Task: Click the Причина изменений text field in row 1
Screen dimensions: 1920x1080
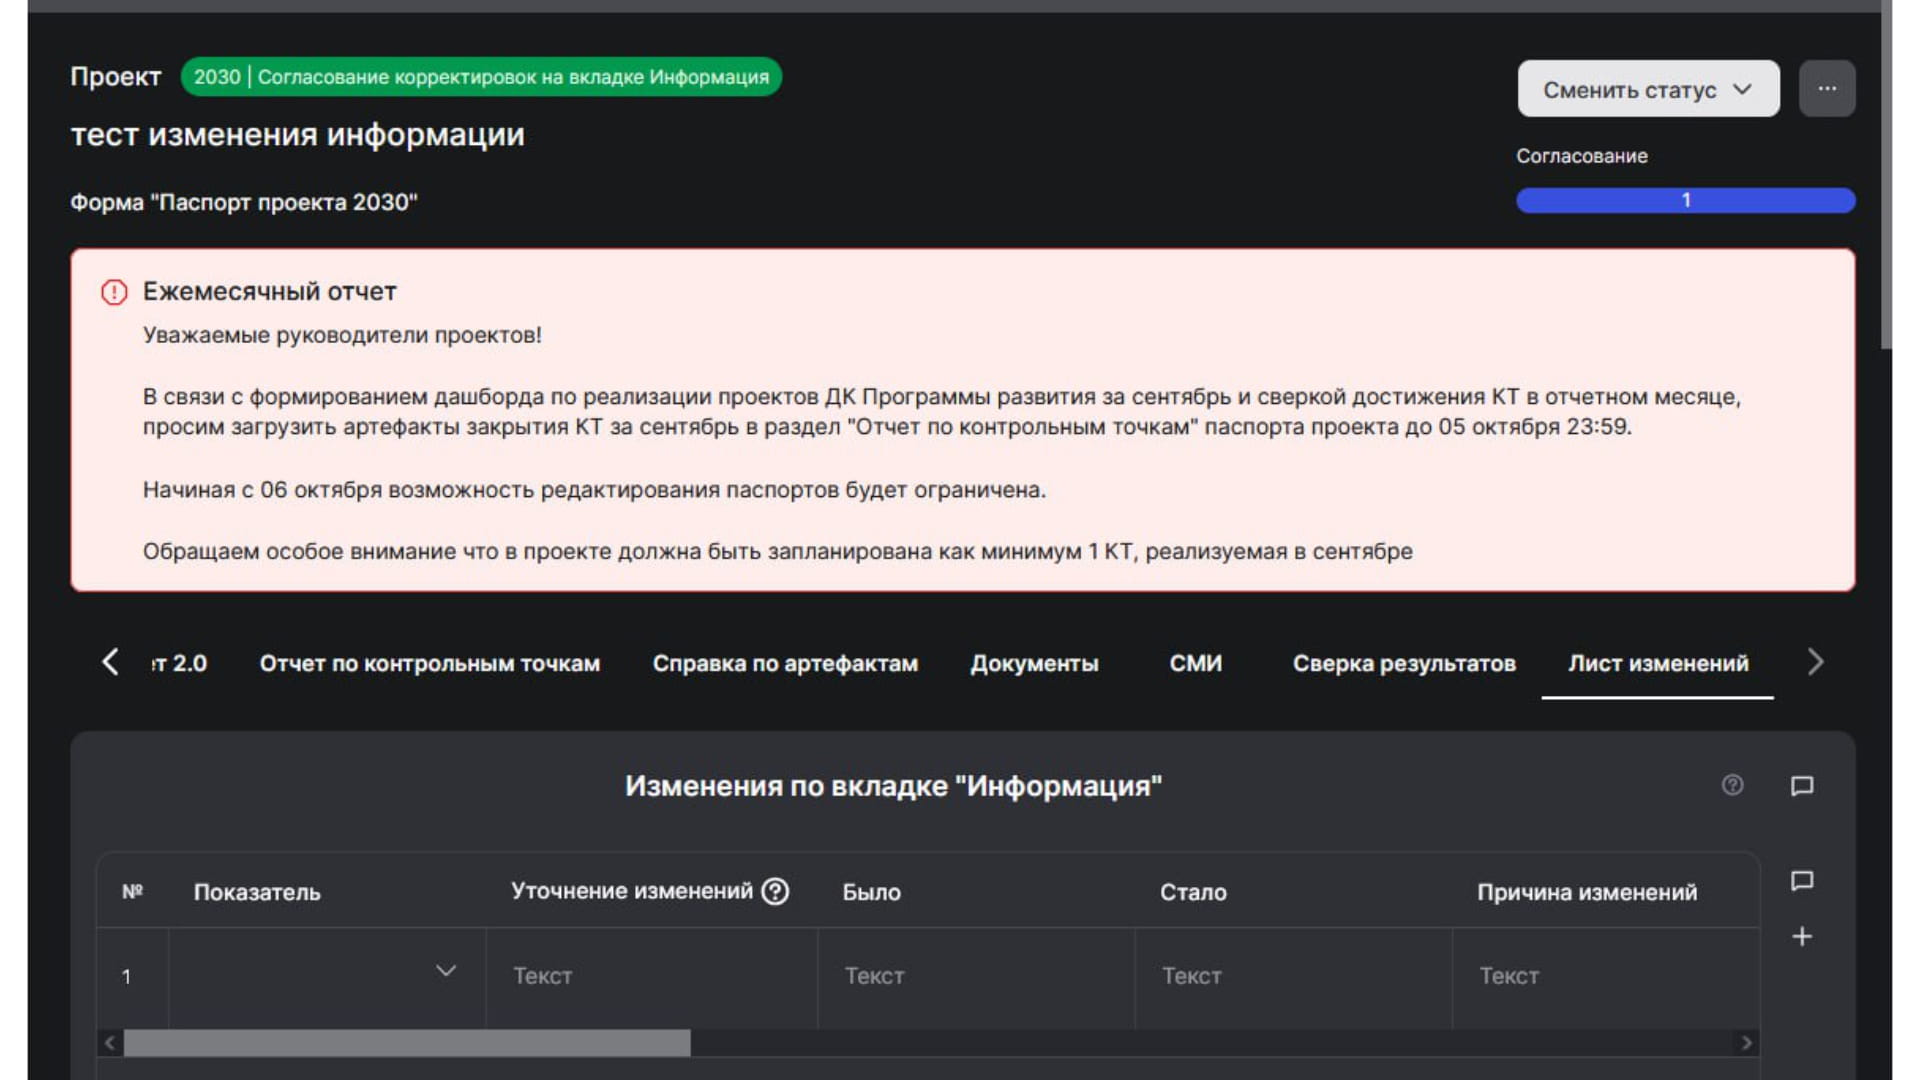Action: click(x=1606, y=976)
